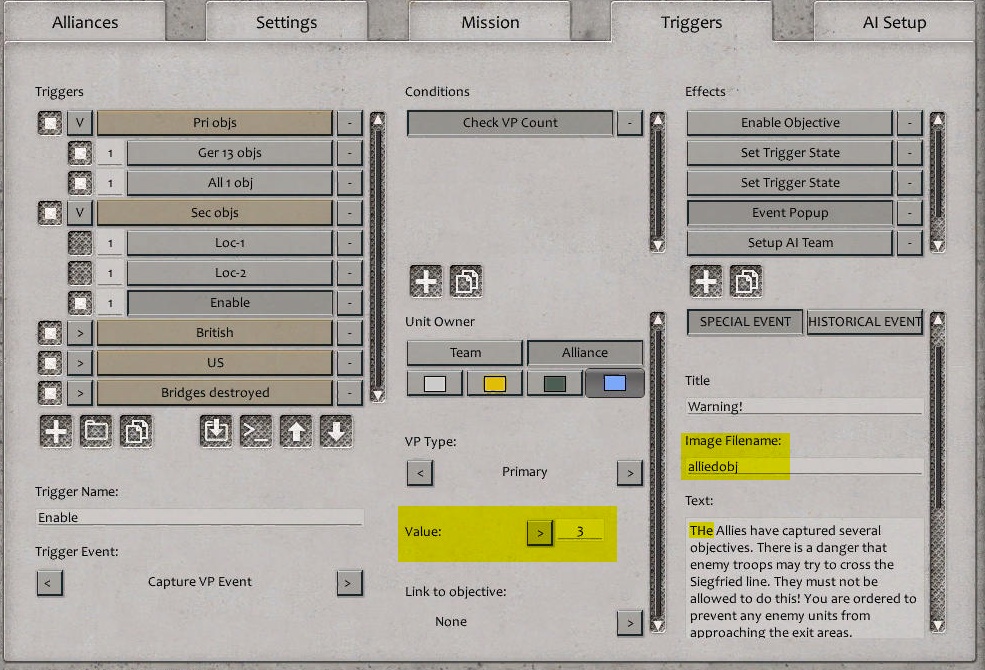This screenshot has width=985, height=670.
Task: Toggle checkbox for US group
Action: pyautogui.click(x=50, y=363)
